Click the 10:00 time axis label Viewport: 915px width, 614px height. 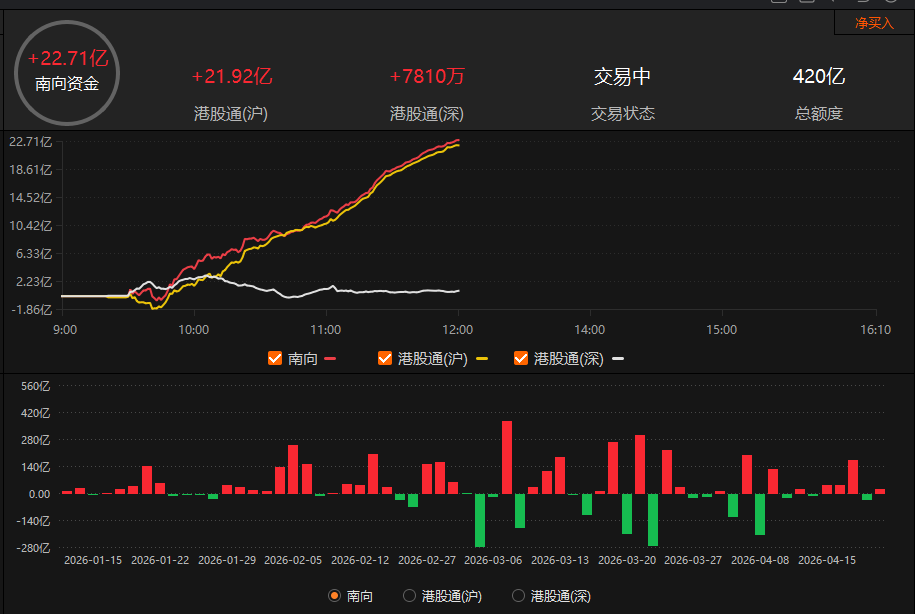[x=194, y=330]
